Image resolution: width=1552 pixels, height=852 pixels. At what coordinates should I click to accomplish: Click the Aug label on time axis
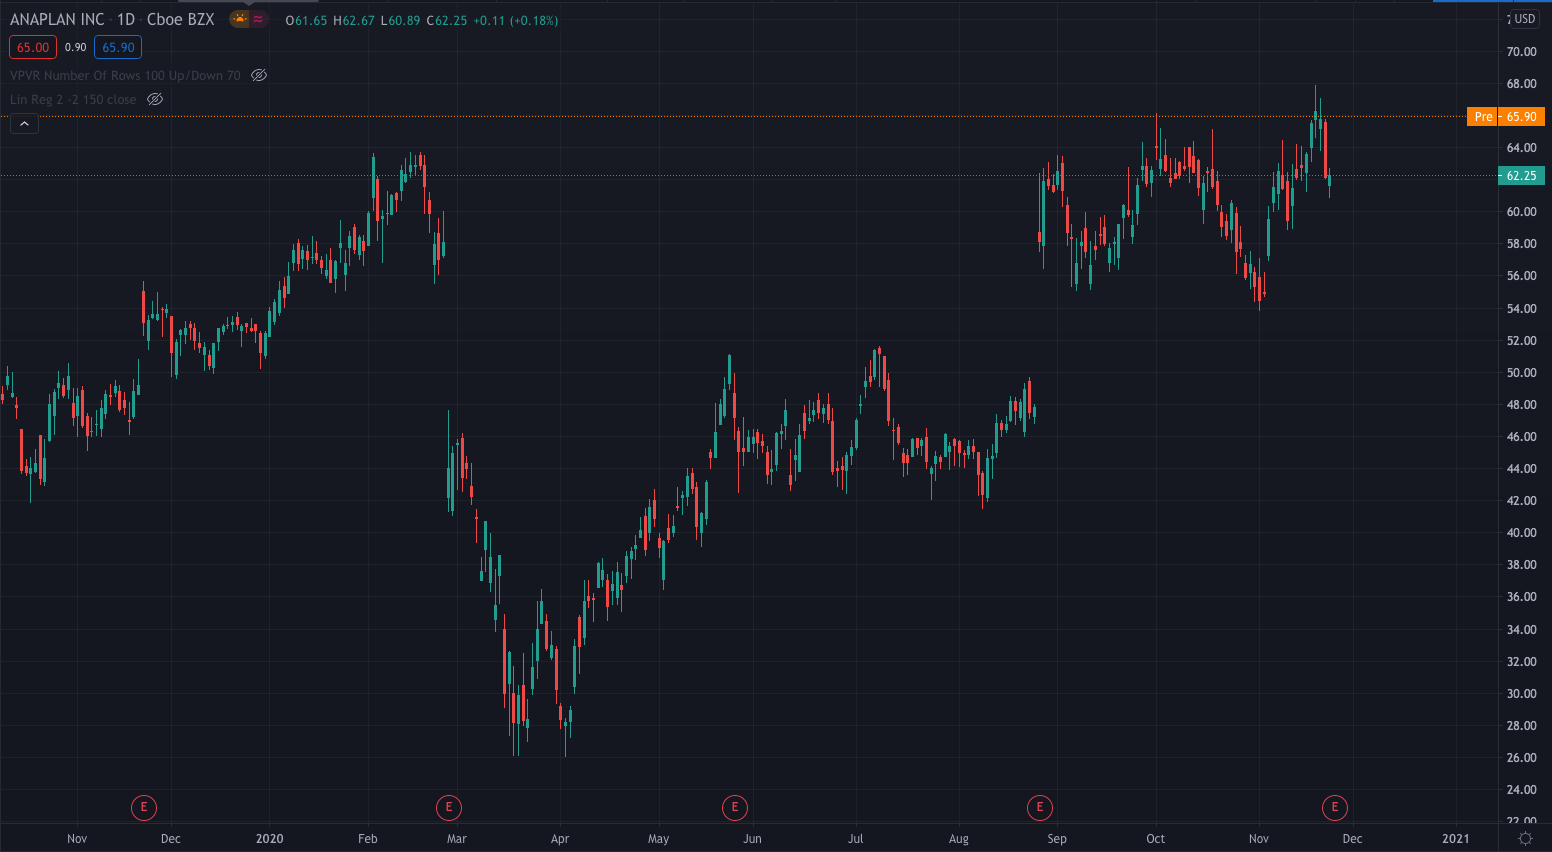click(959, 838)
